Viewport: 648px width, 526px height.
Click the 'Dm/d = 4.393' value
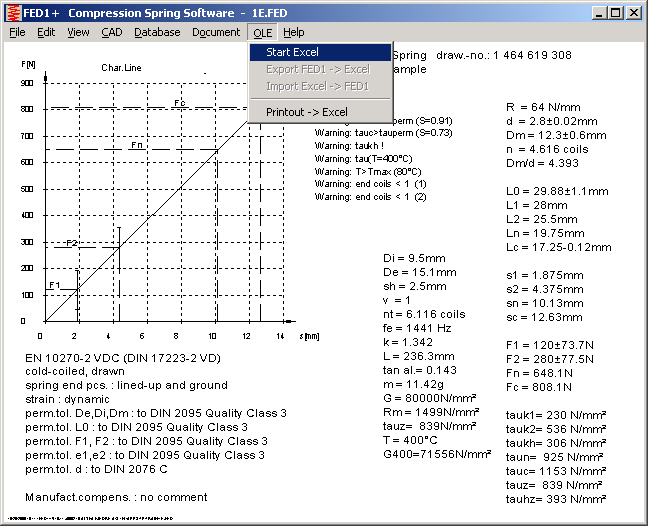coord(542,163)
